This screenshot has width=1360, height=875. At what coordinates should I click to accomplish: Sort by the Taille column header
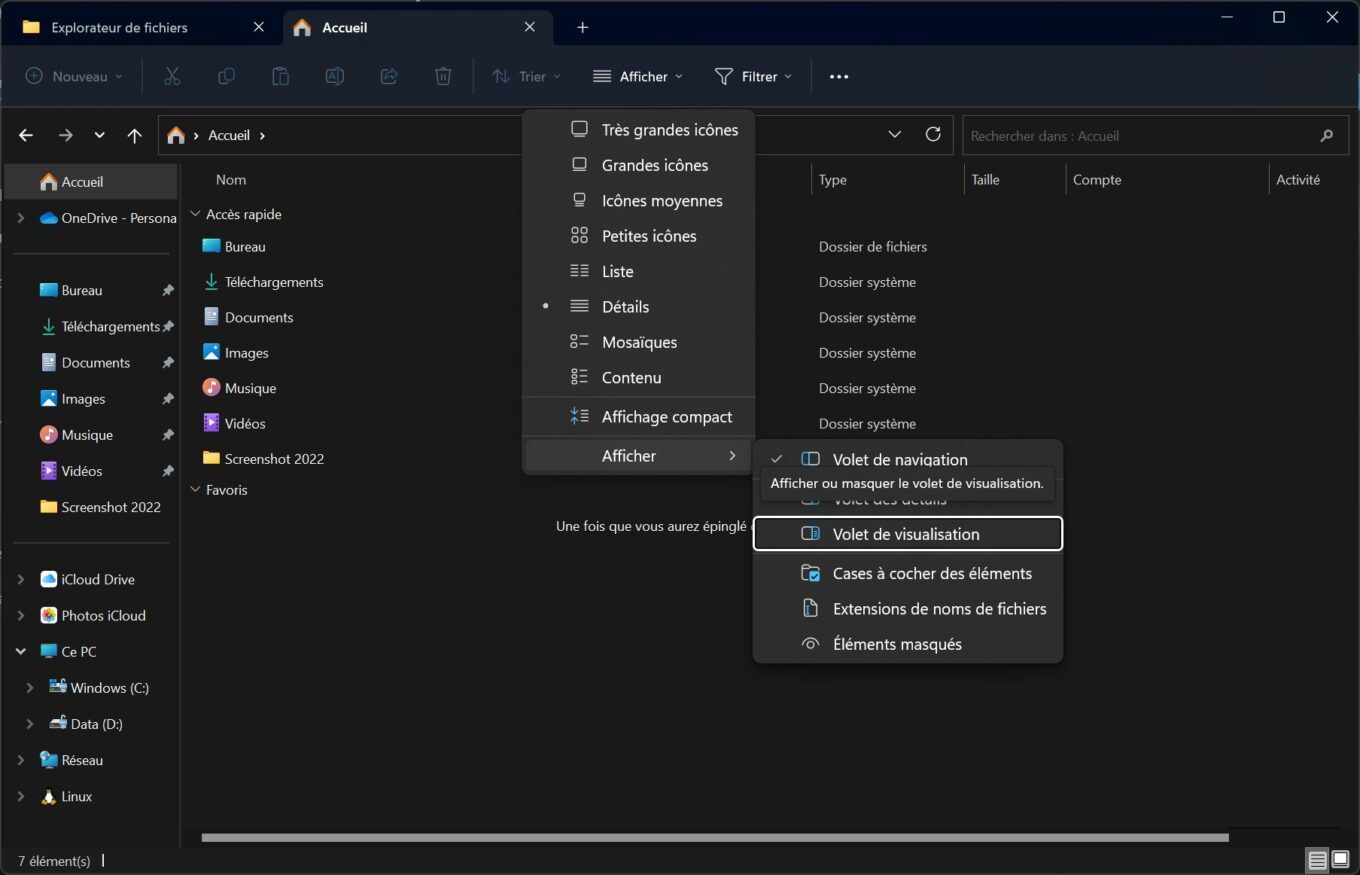pos(985,180)
